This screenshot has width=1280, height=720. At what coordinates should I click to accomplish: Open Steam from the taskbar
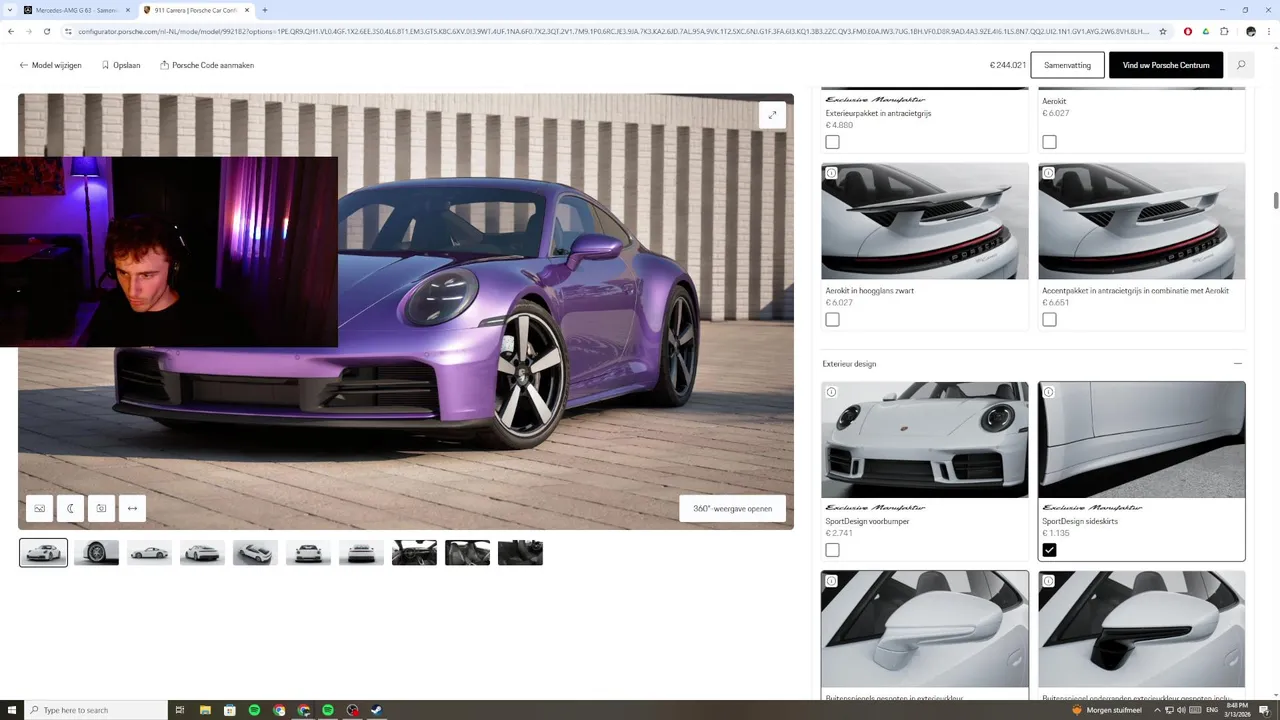377,710
